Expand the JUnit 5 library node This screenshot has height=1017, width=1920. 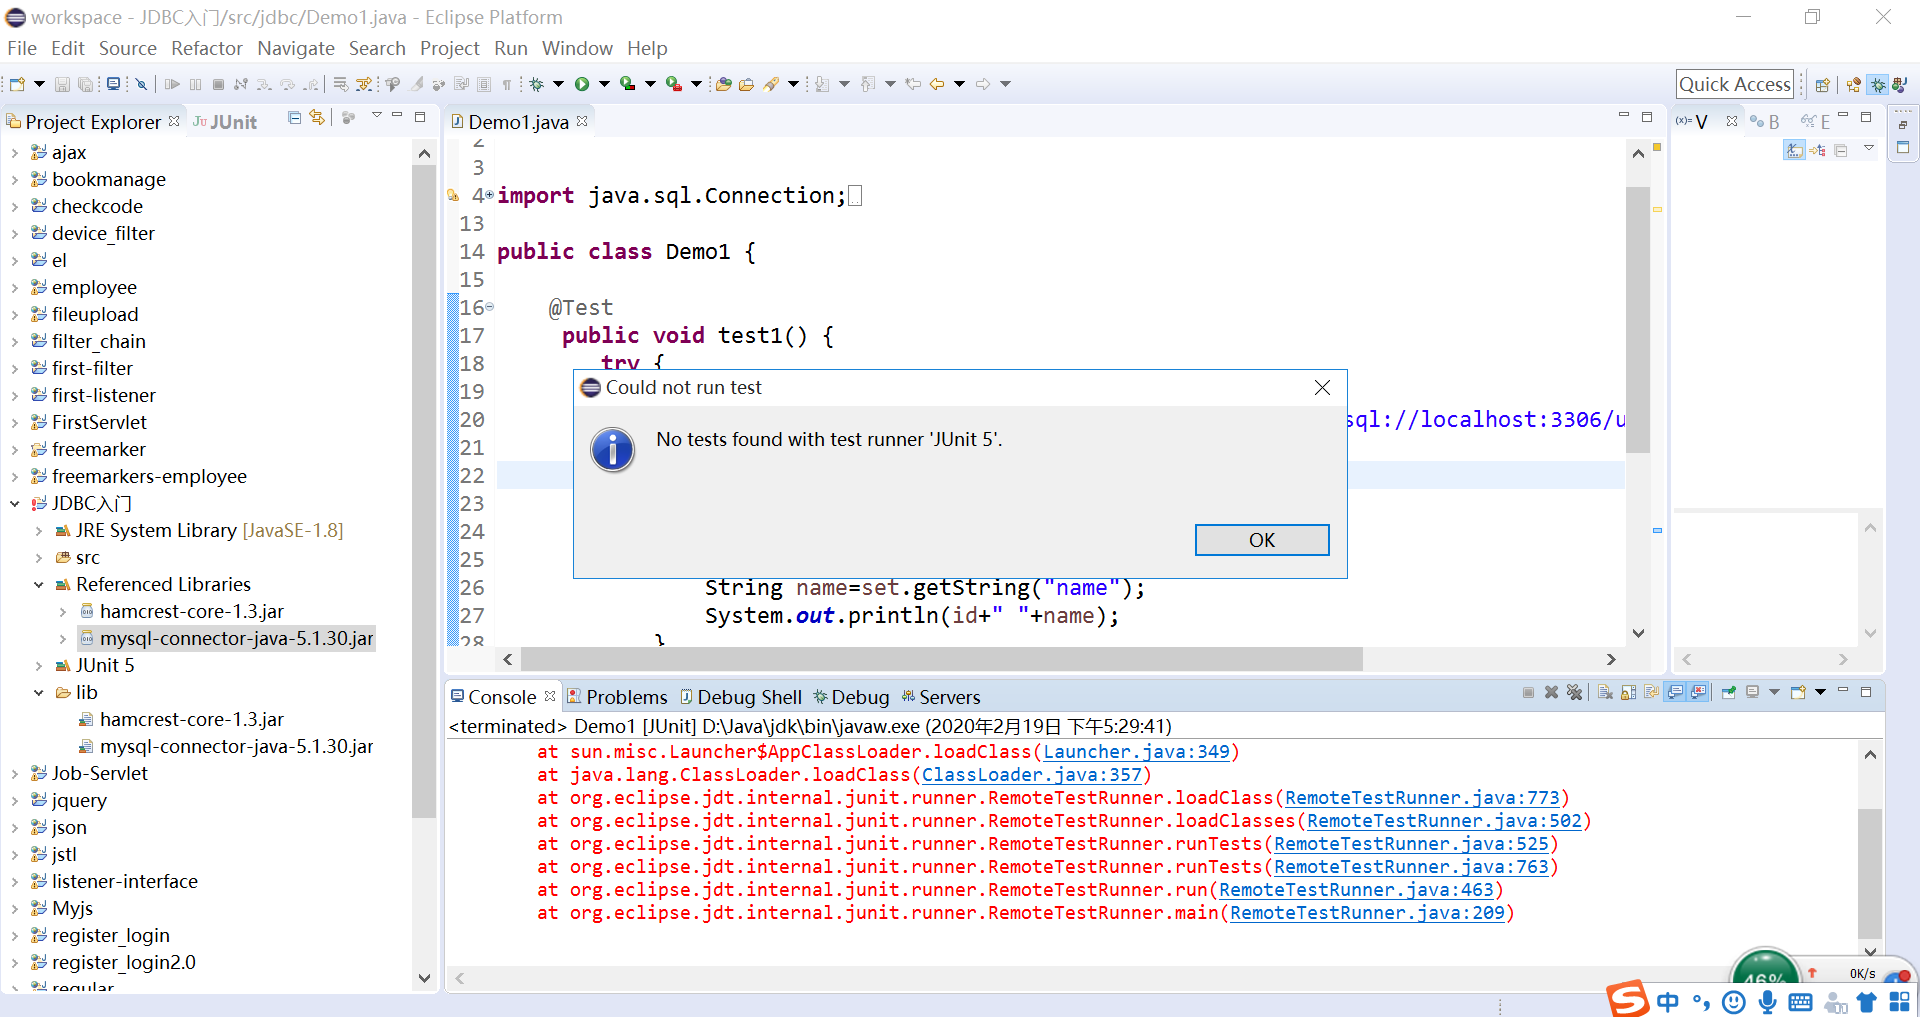pyautogui.click(x=39, y=666)
